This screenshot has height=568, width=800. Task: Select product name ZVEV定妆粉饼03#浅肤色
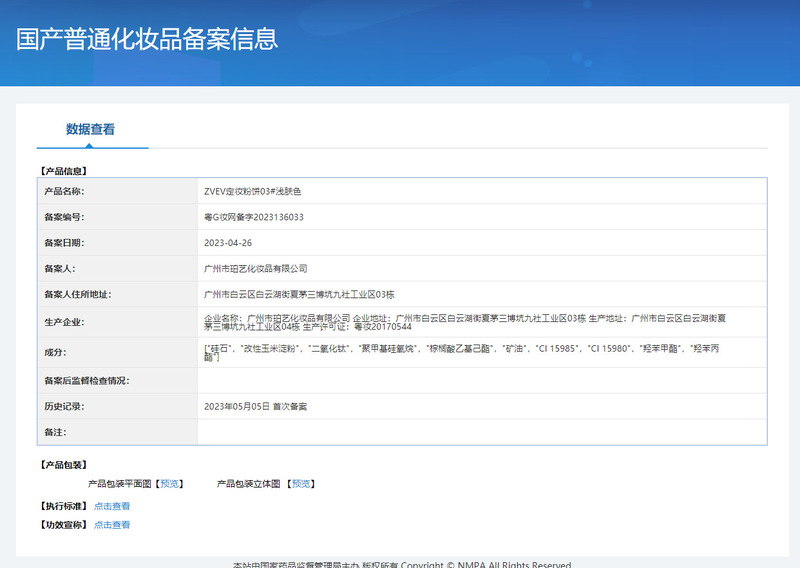[x=253, y=191]
